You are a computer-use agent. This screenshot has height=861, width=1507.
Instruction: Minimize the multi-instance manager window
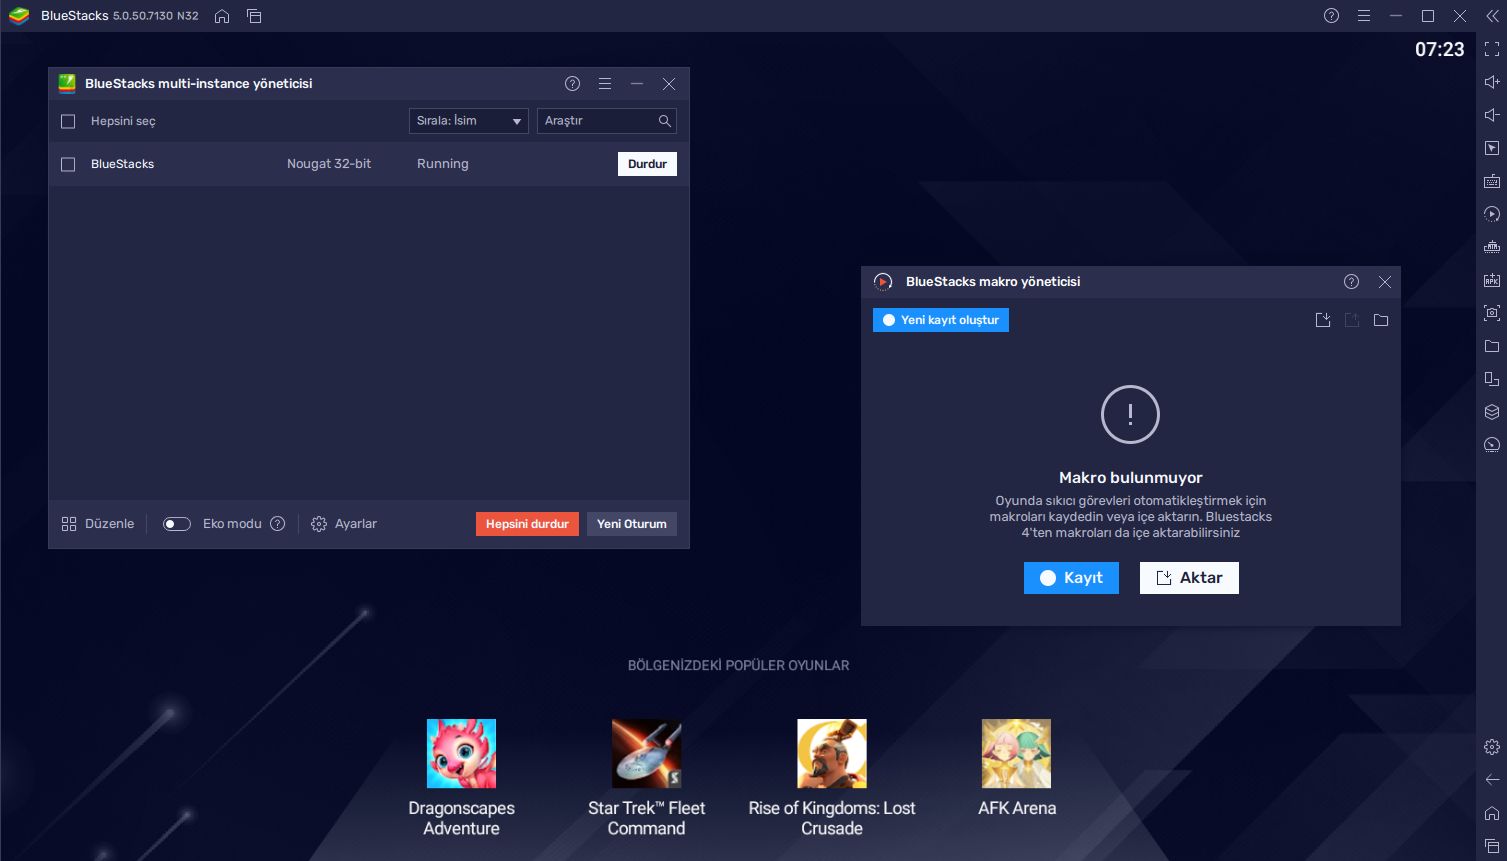[637, 84]
